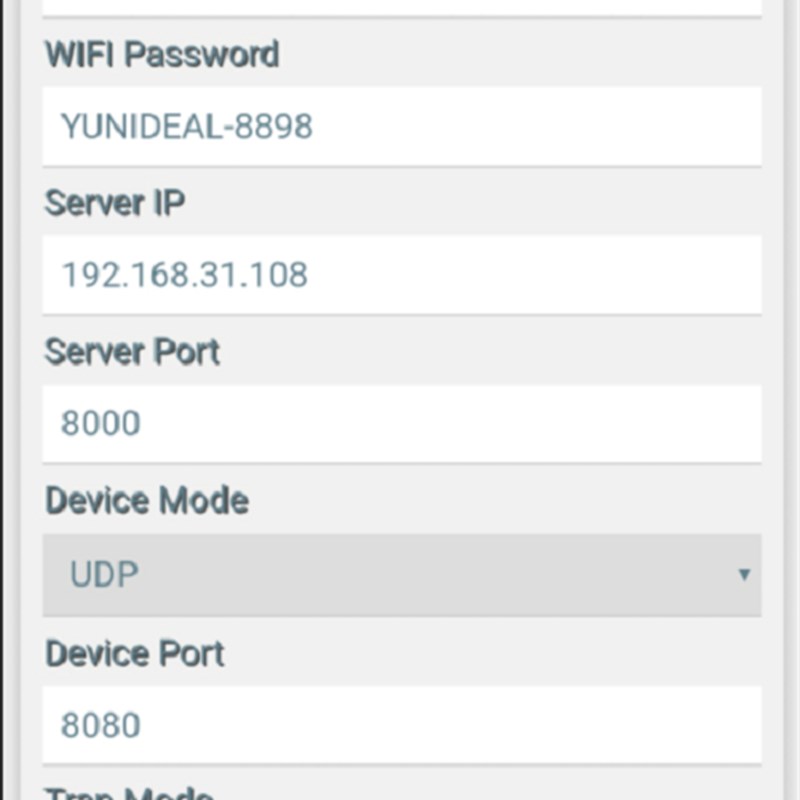Viewport: 800px width, 800px height.
Task: Click the Device Mode dropdown arrow
Action: [x=743, y=575]
